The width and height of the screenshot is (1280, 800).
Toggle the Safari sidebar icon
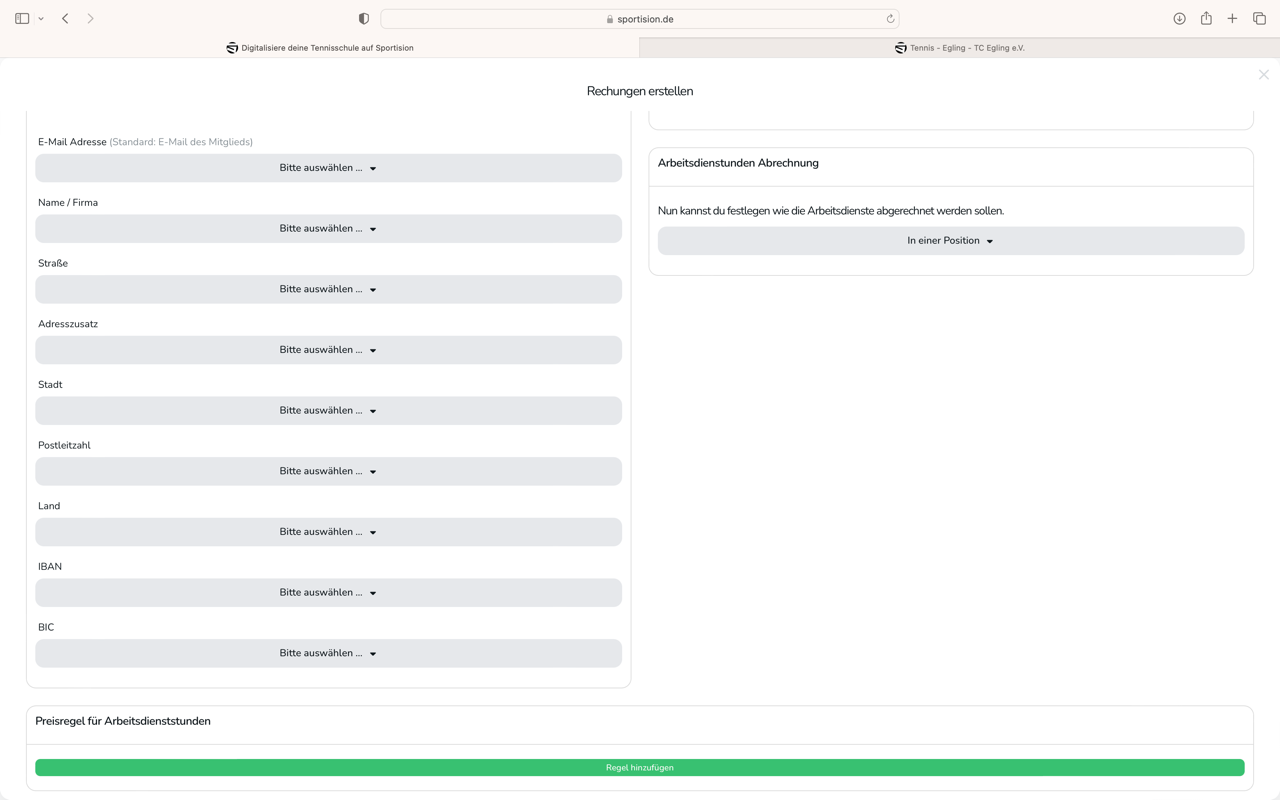click(22, 19)
